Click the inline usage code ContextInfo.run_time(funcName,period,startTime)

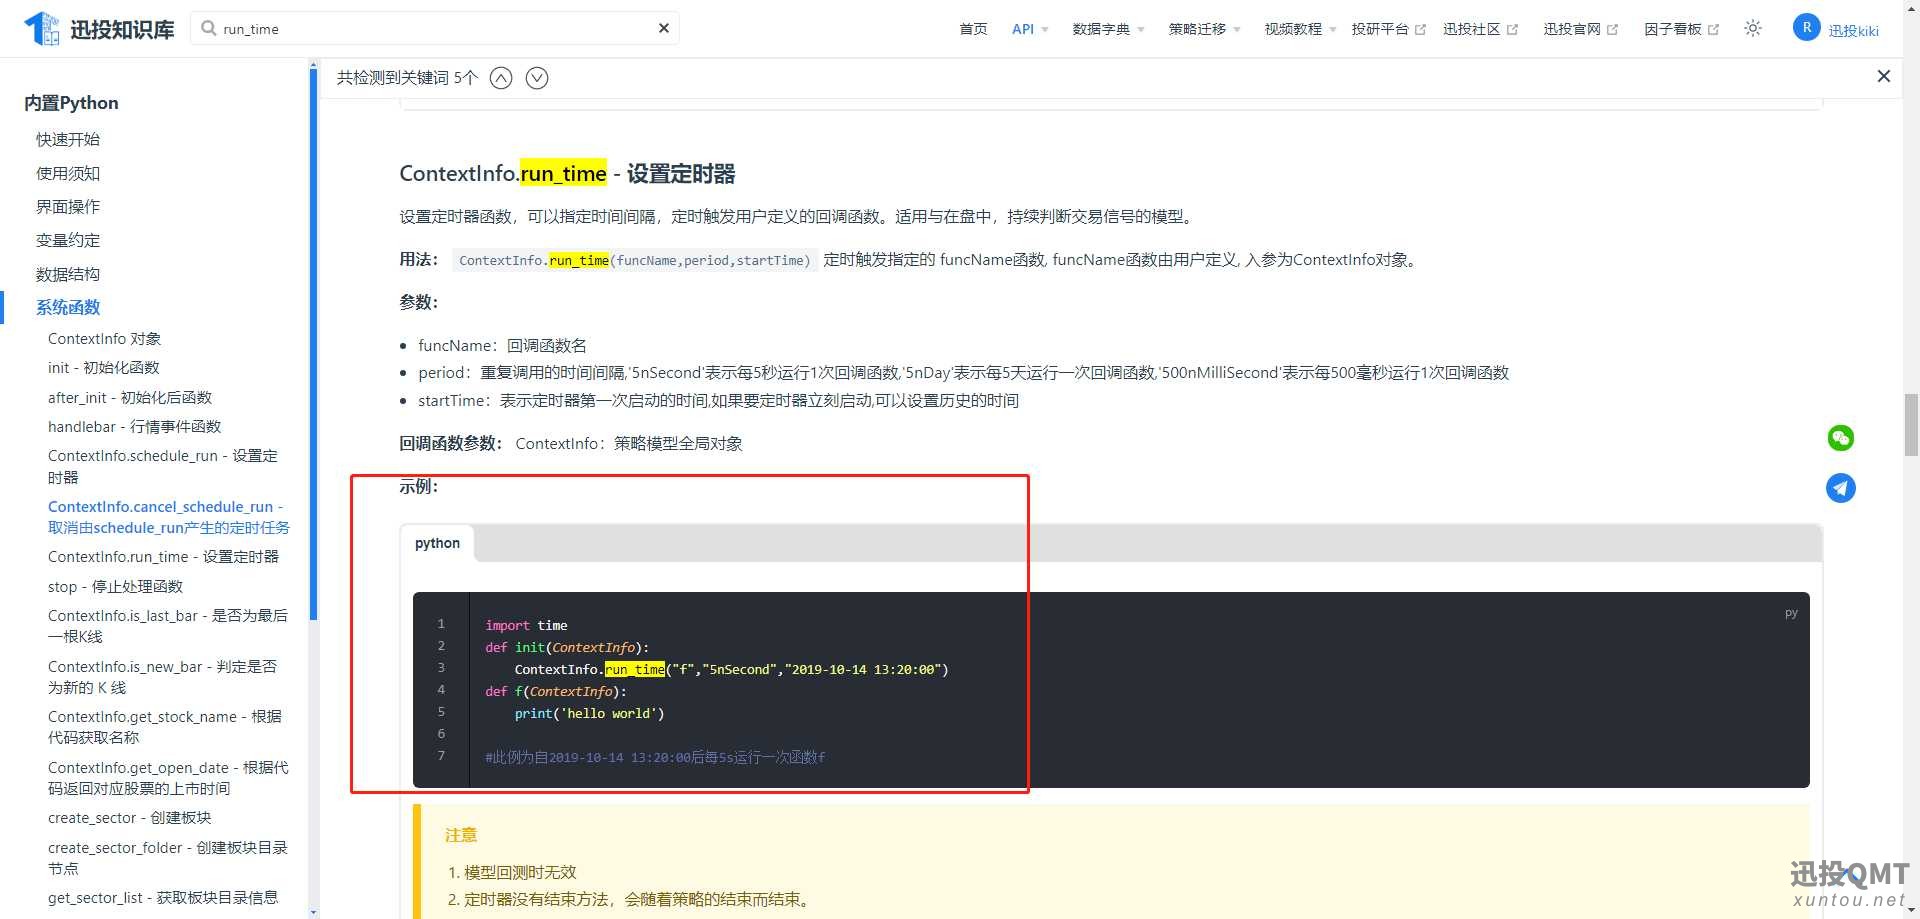634,260
